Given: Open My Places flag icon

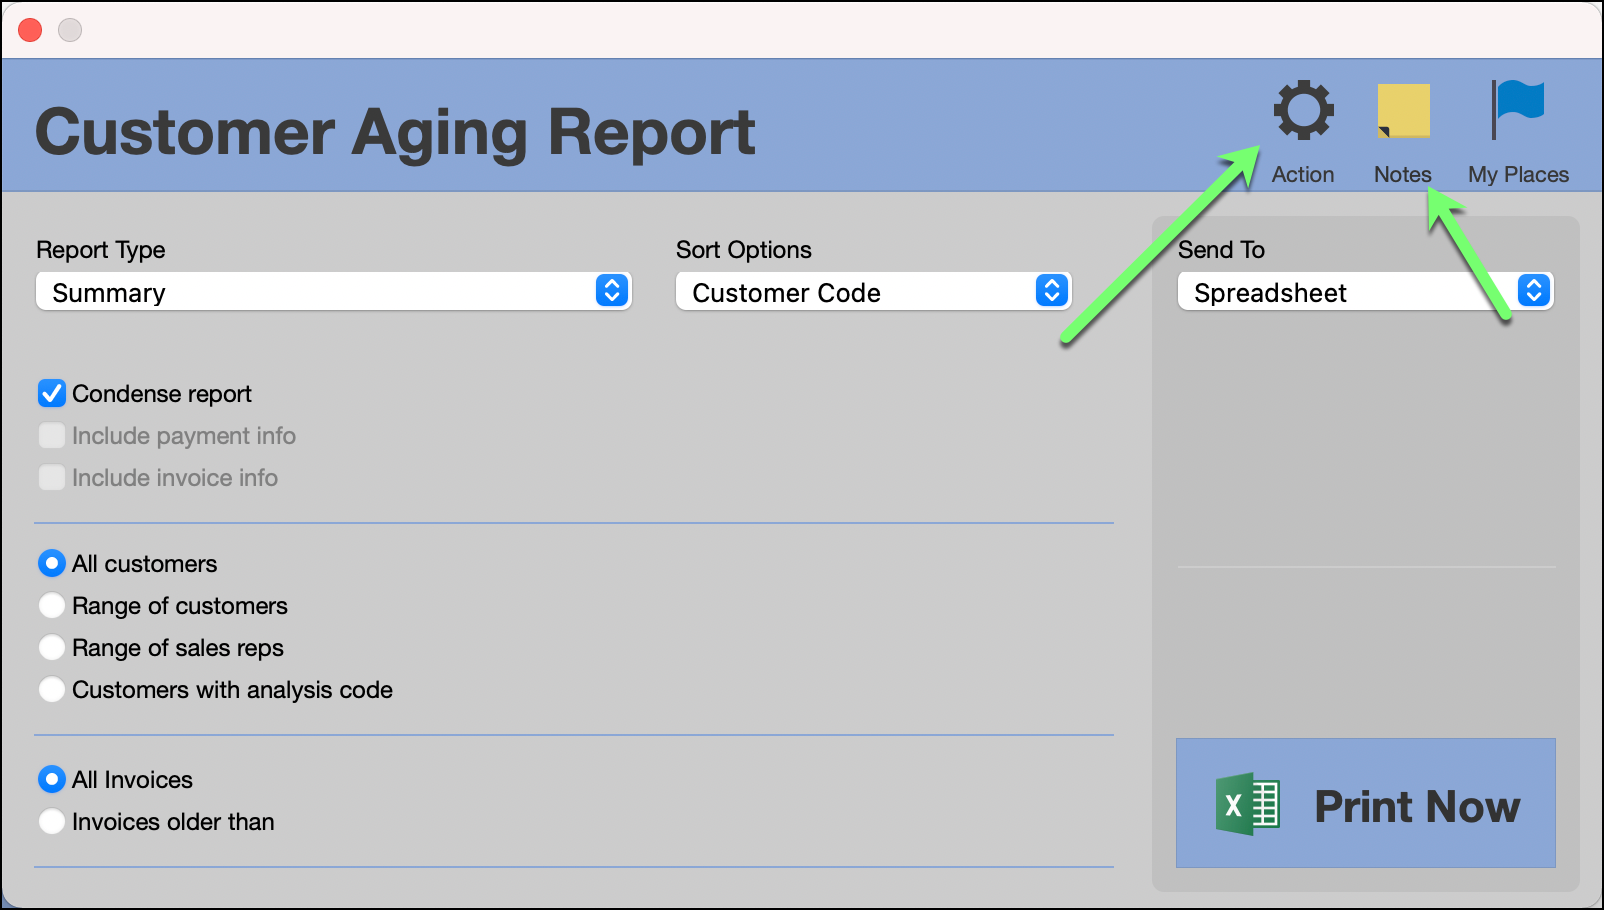Looking at the screenshot, I should (x=1517, y=110).
